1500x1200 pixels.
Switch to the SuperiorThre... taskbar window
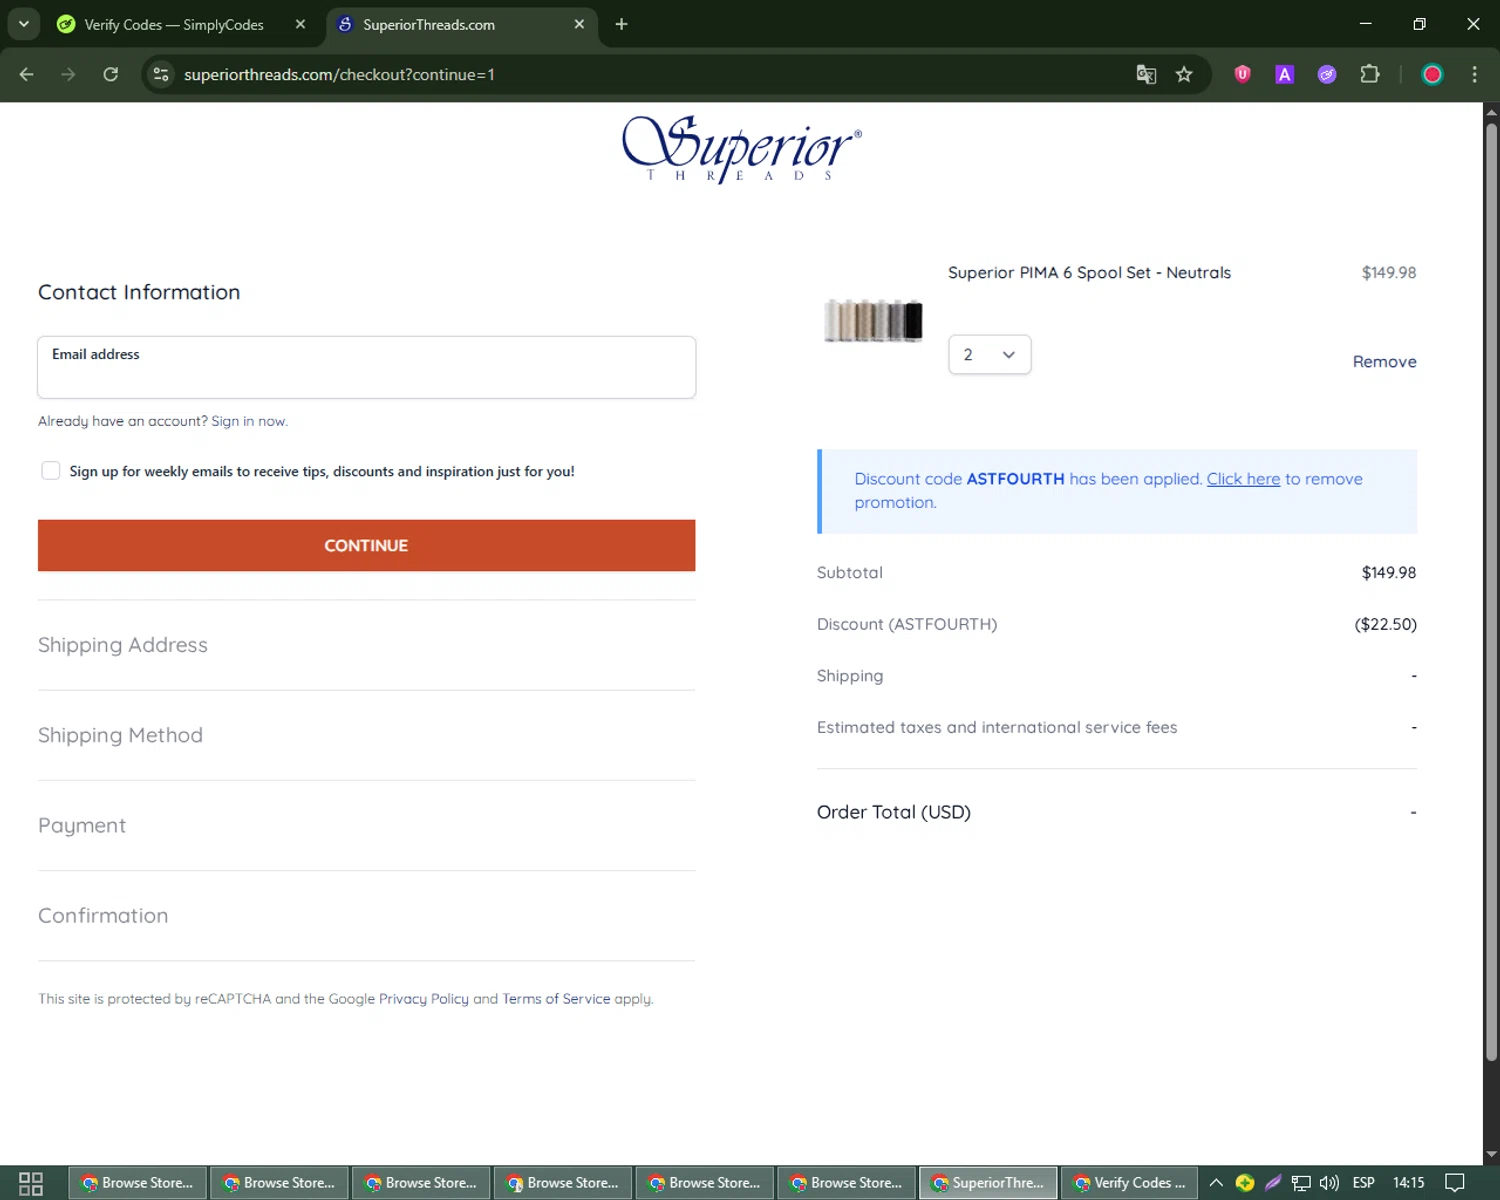click(987, 1183)
